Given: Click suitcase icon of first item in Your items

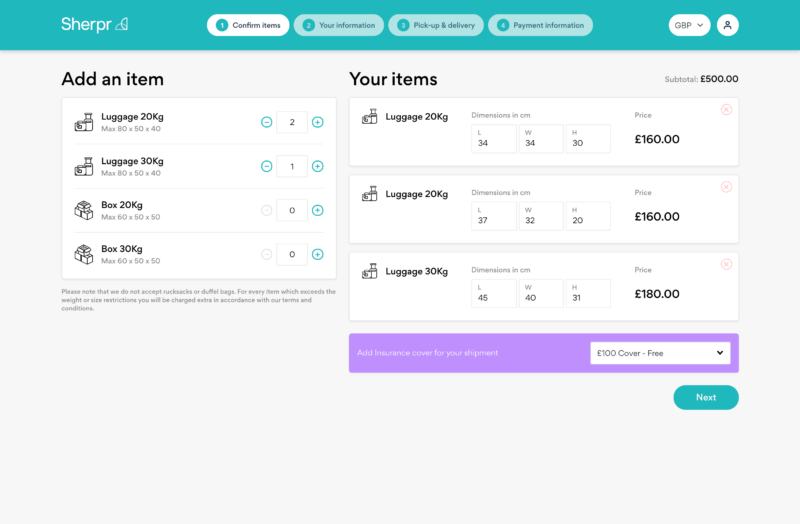Looking at the screenshot, I should pos(369,117).
